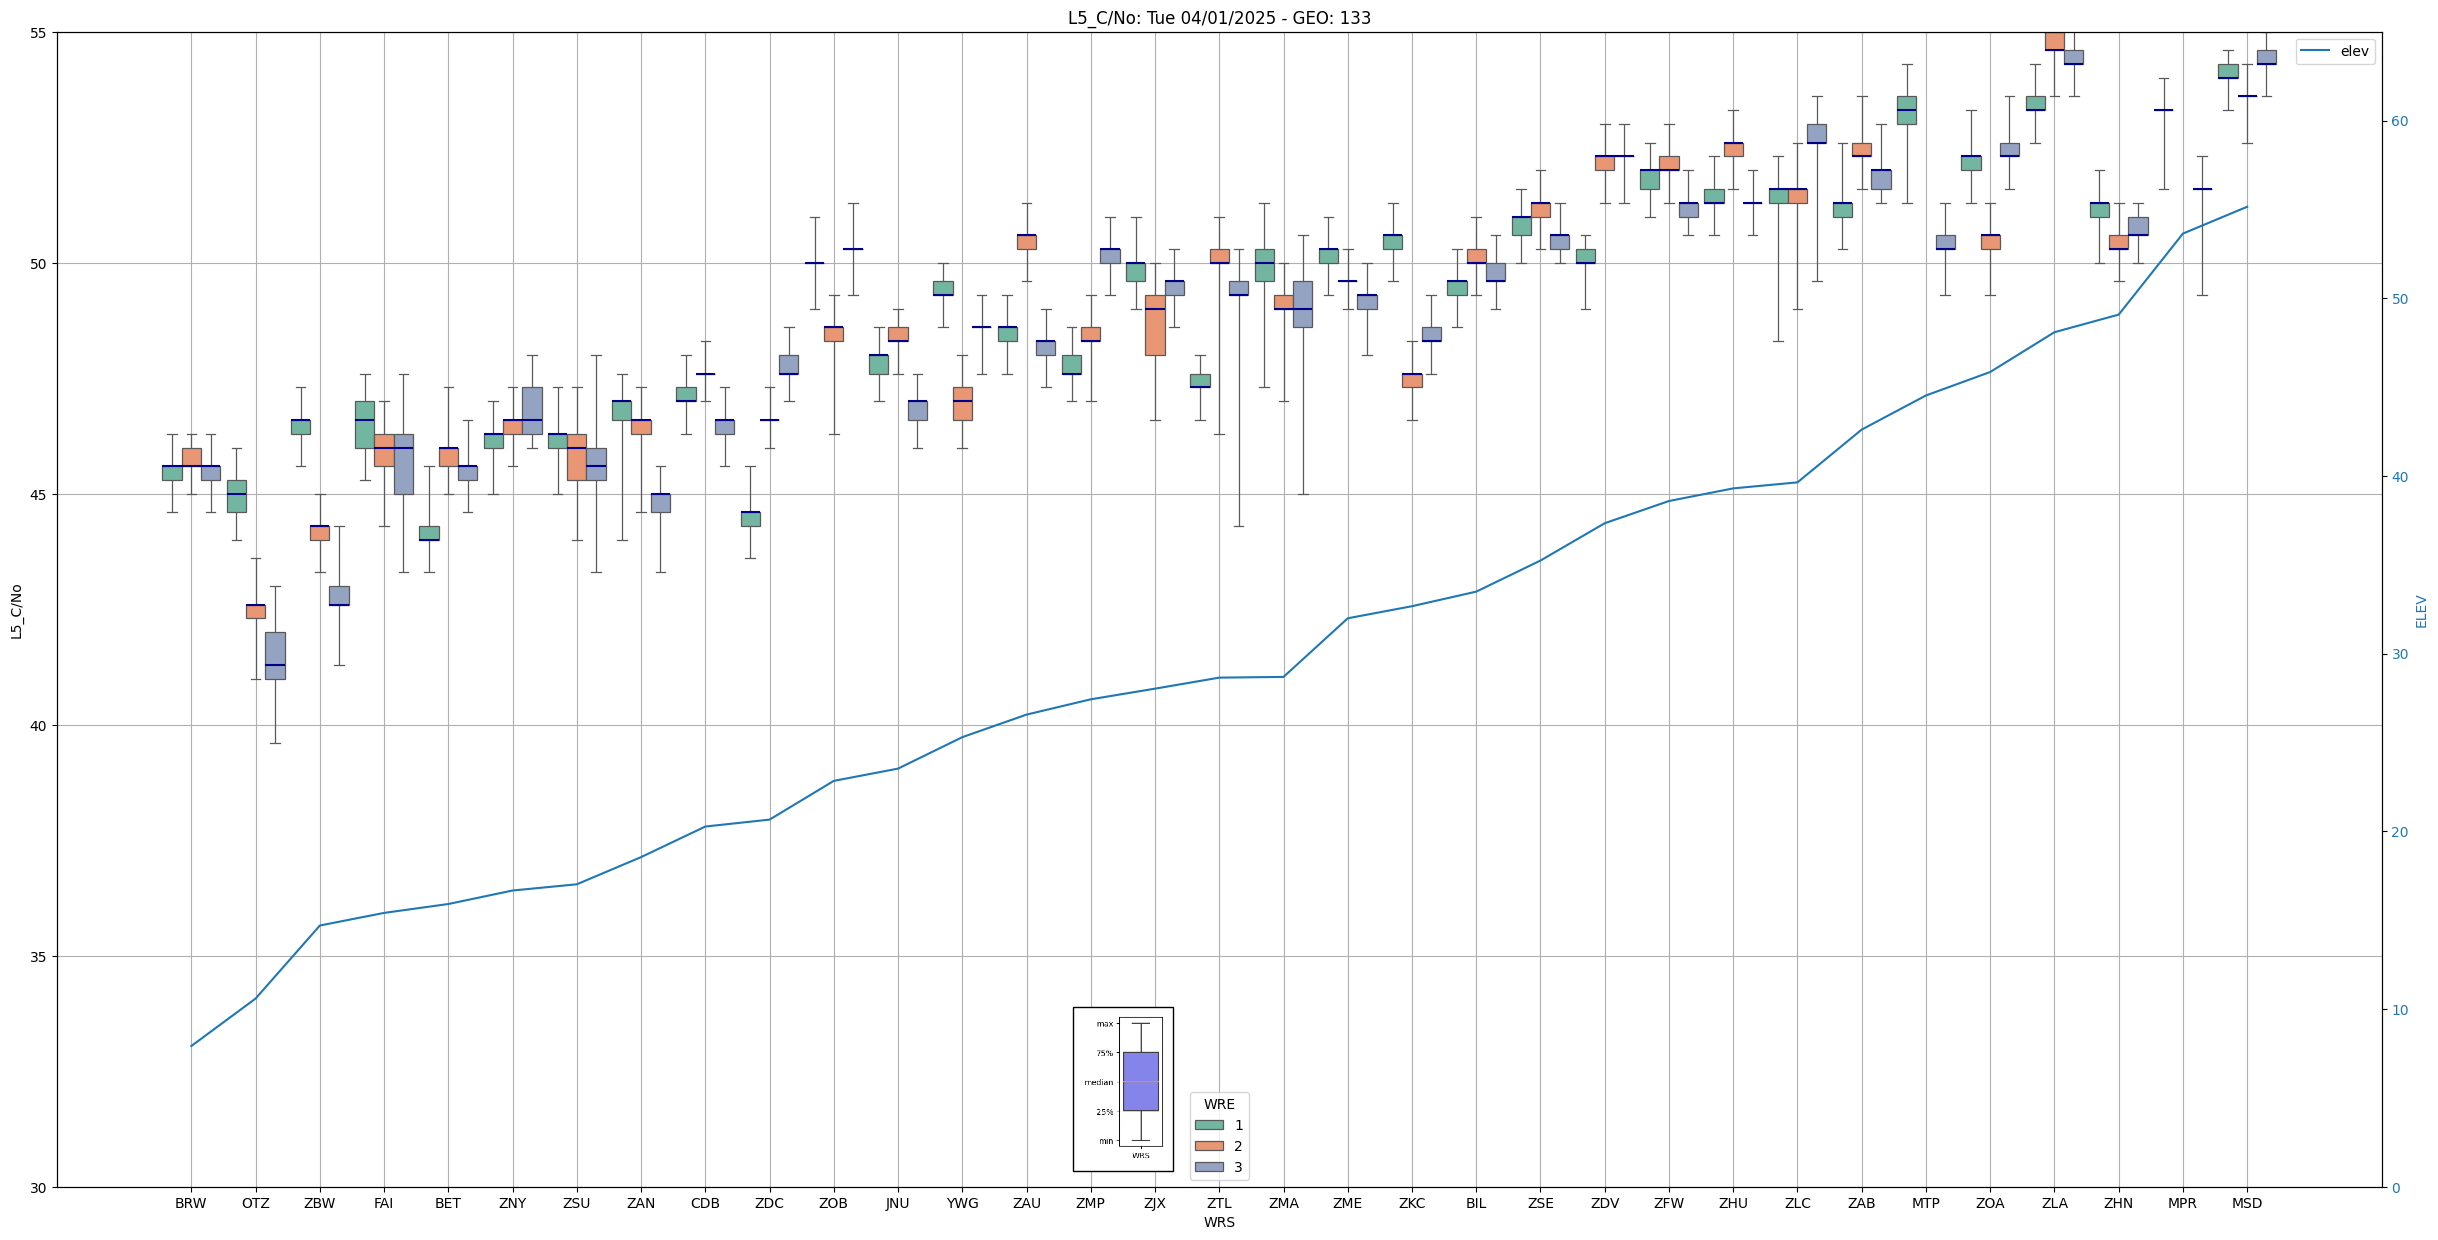Click the elev line sample in legend
The height and width of the screenshot is (1240, 2438).
pos(2315,51)
